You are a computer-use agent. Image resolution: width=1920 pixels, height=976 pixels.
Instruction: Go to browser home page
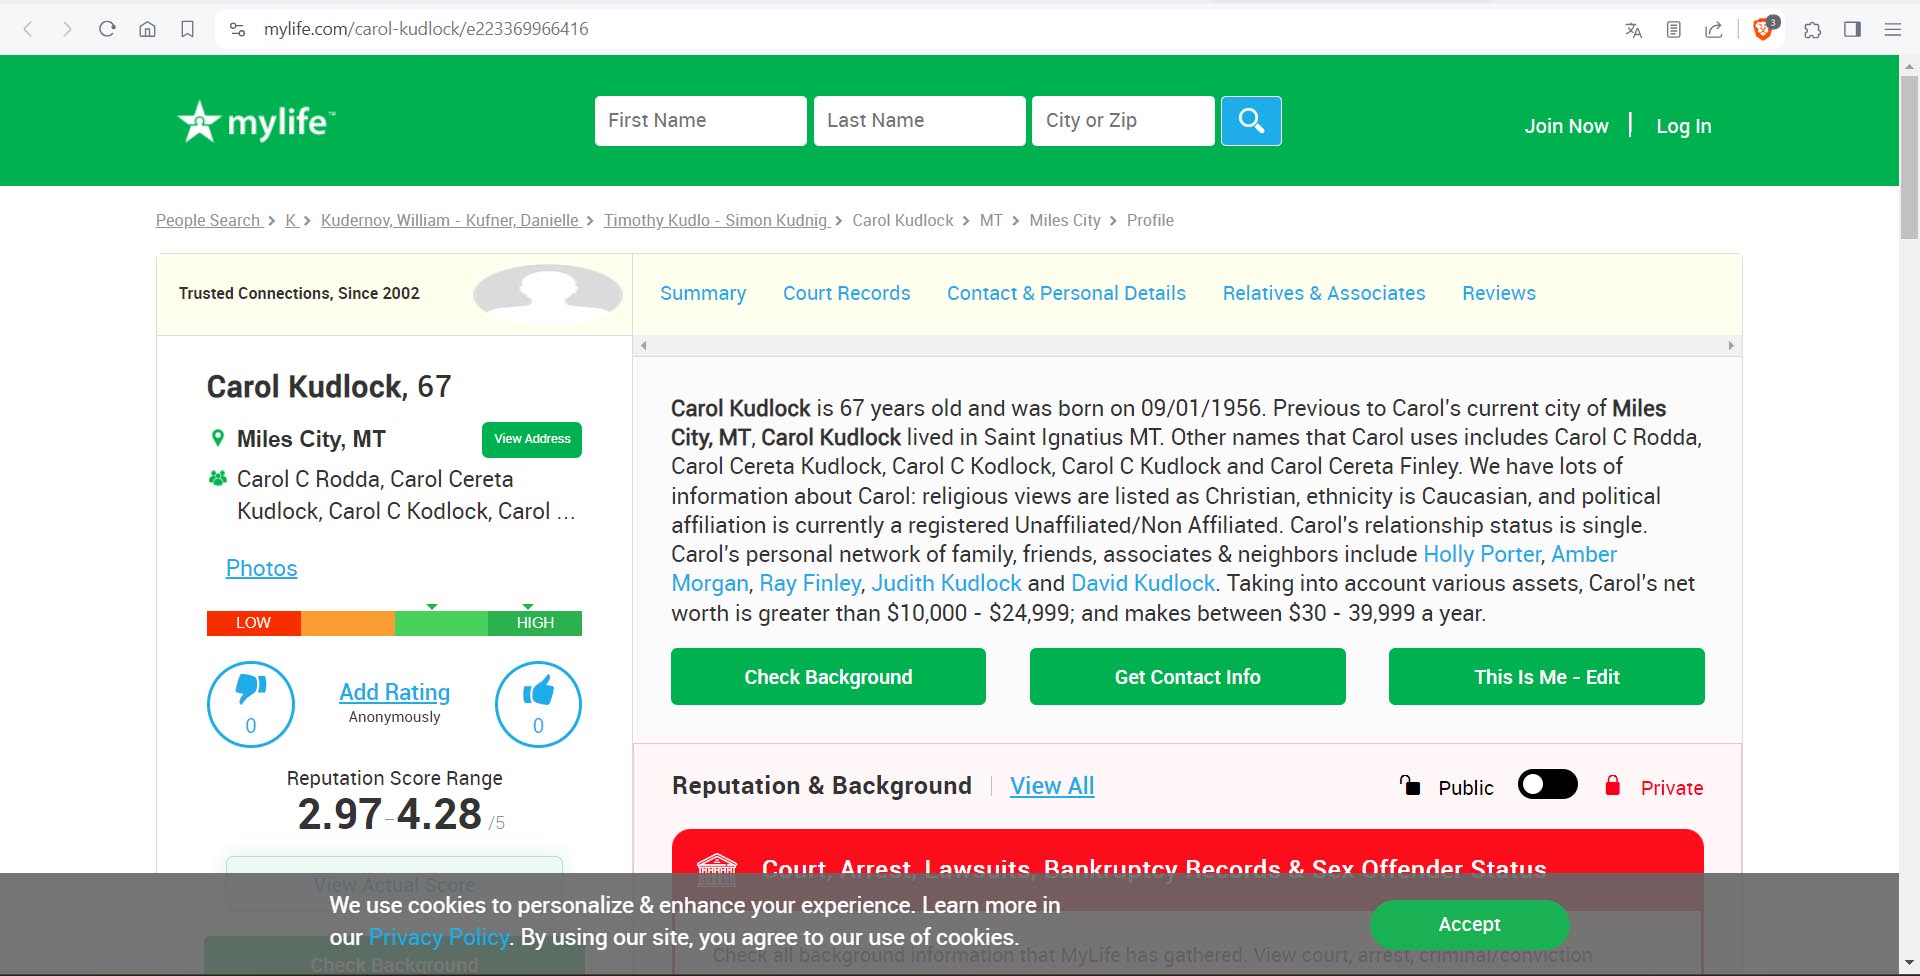click(x=147, y=29)
